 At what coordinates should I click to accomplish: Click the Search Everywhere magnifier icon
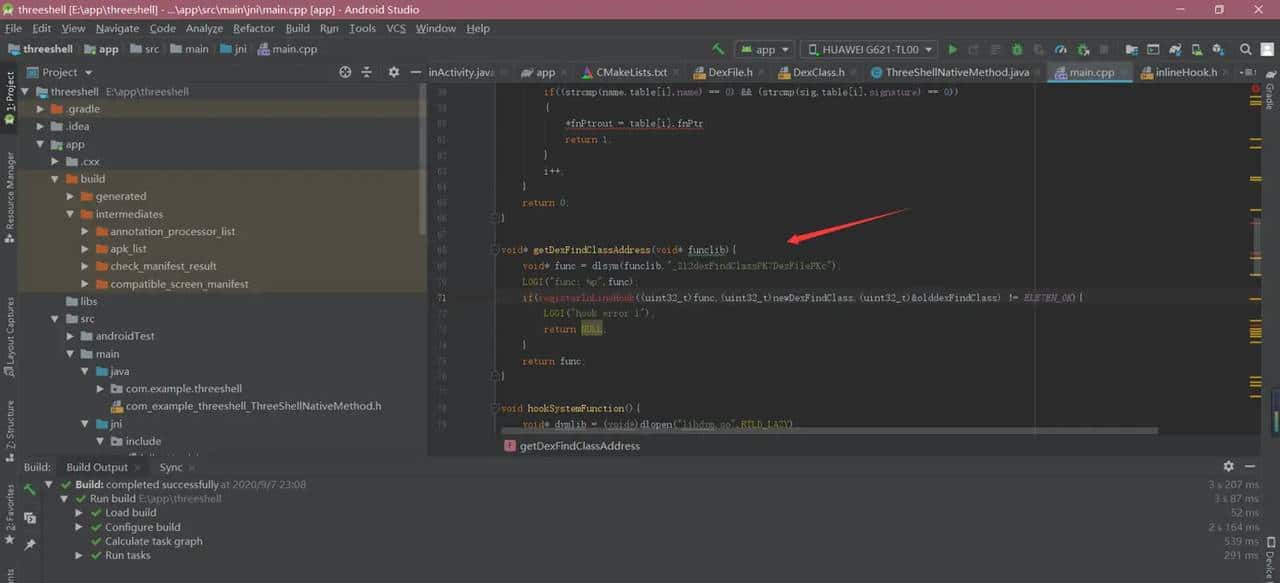coord(1245,49)
